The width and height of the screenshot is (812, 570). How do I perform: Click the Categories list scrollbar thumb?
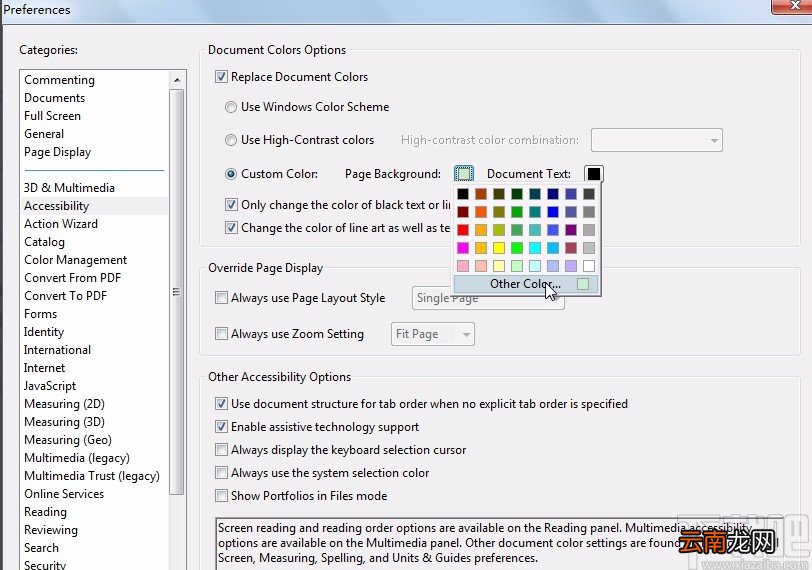click(x=177, y=293)
